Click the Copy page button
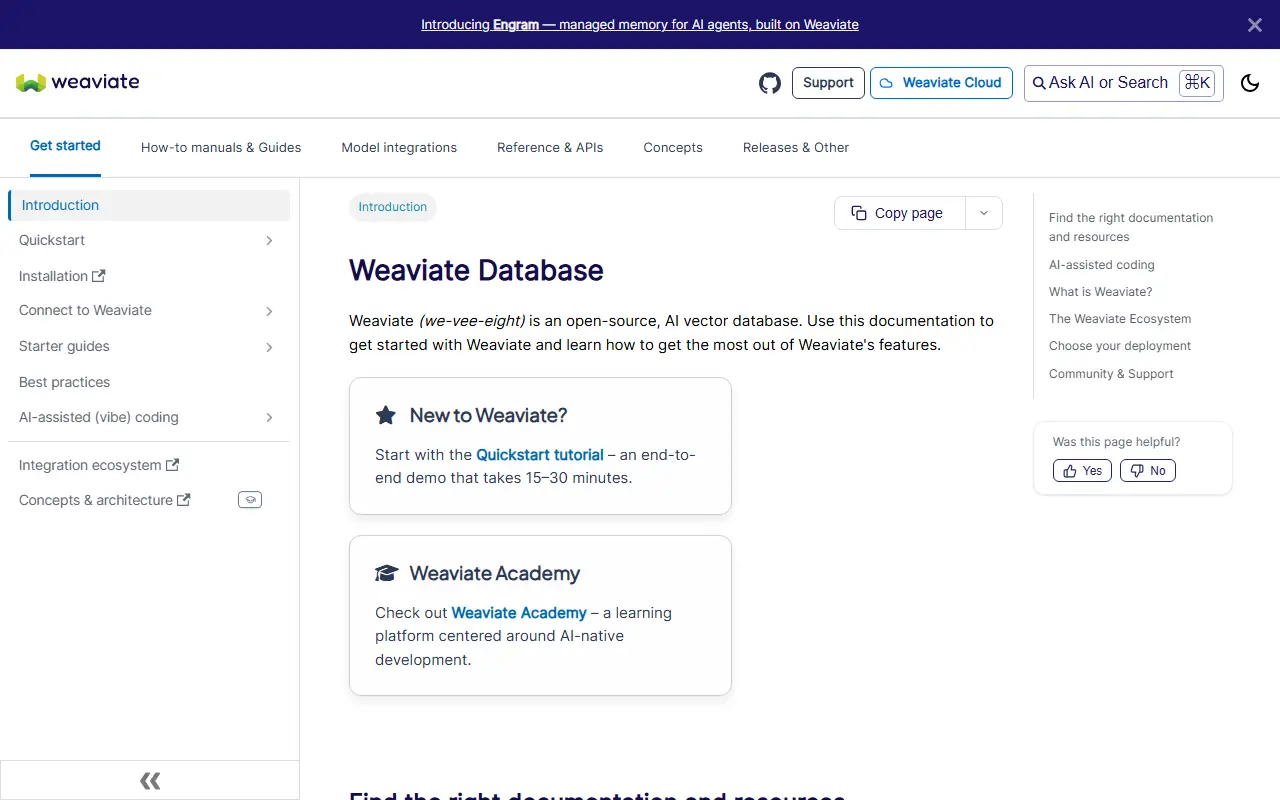 click(900, 213)
